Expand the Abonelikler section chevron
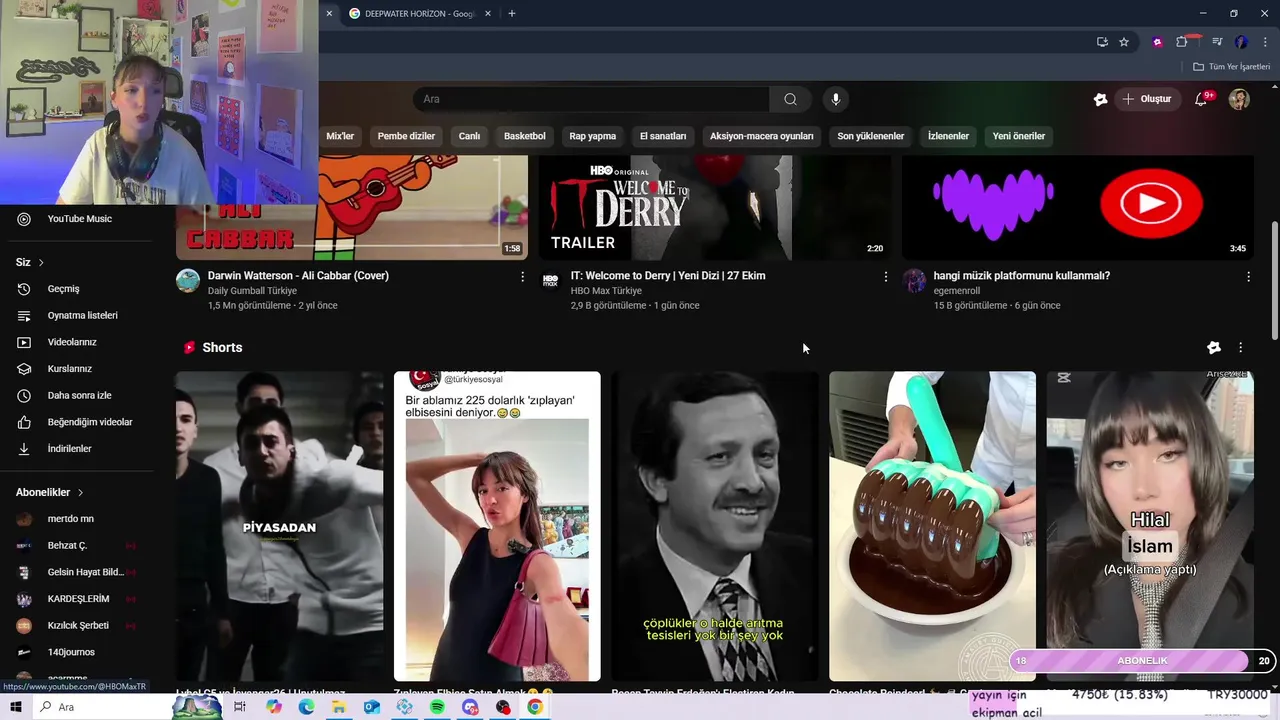The height and width of the screenshot is (720, 1280). tap(80, 492)
